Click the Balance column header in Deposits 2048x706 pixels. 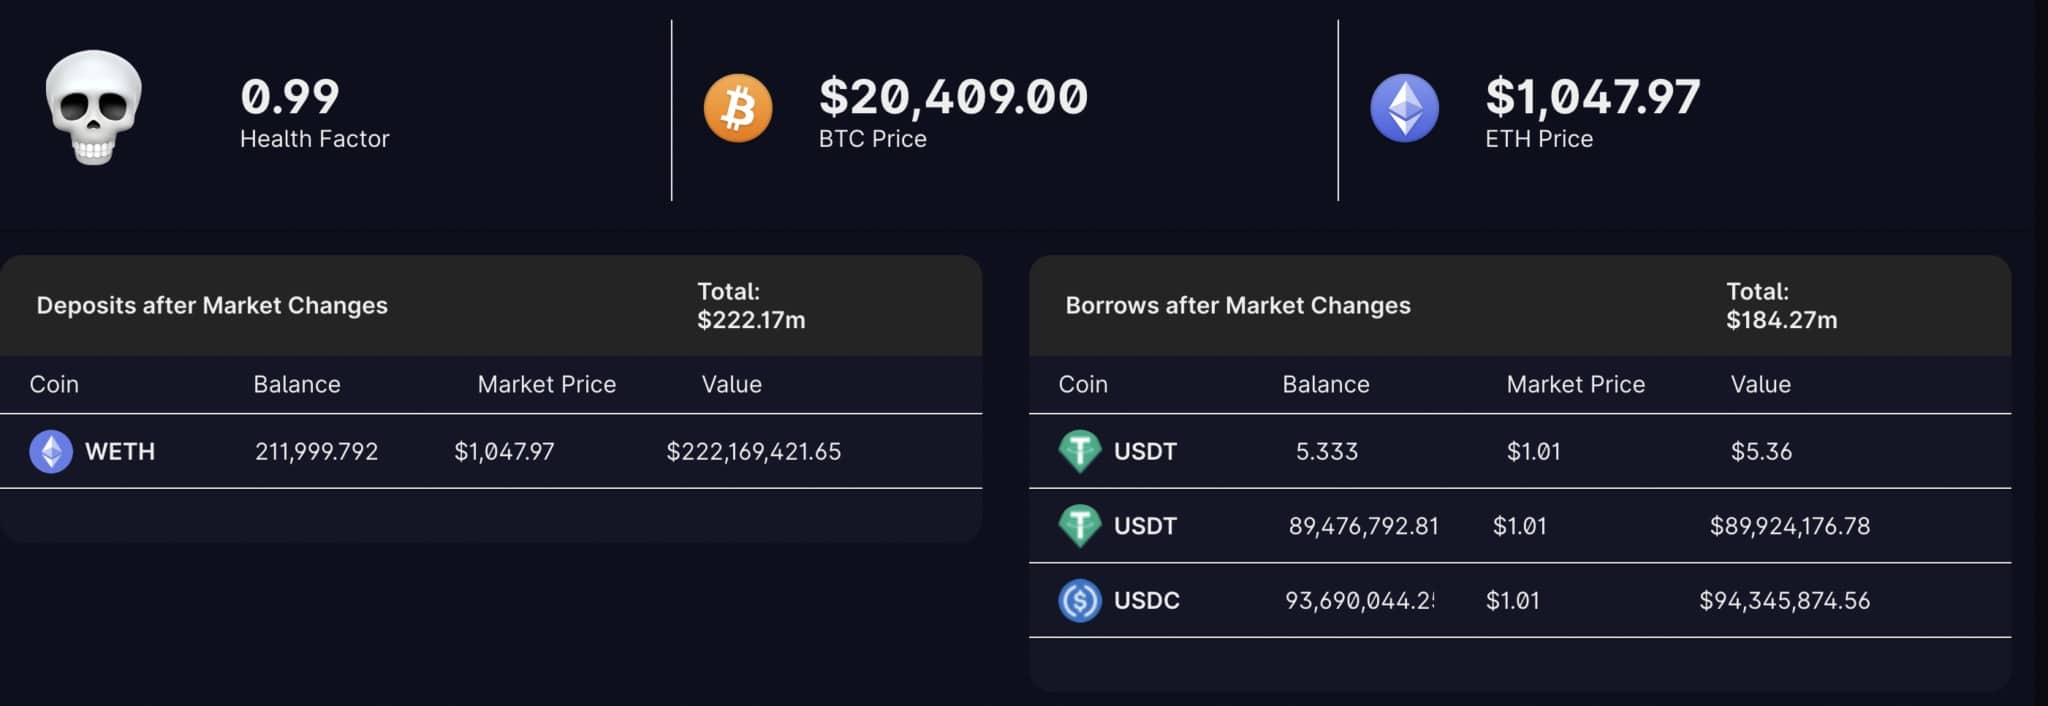coord(297,384)
